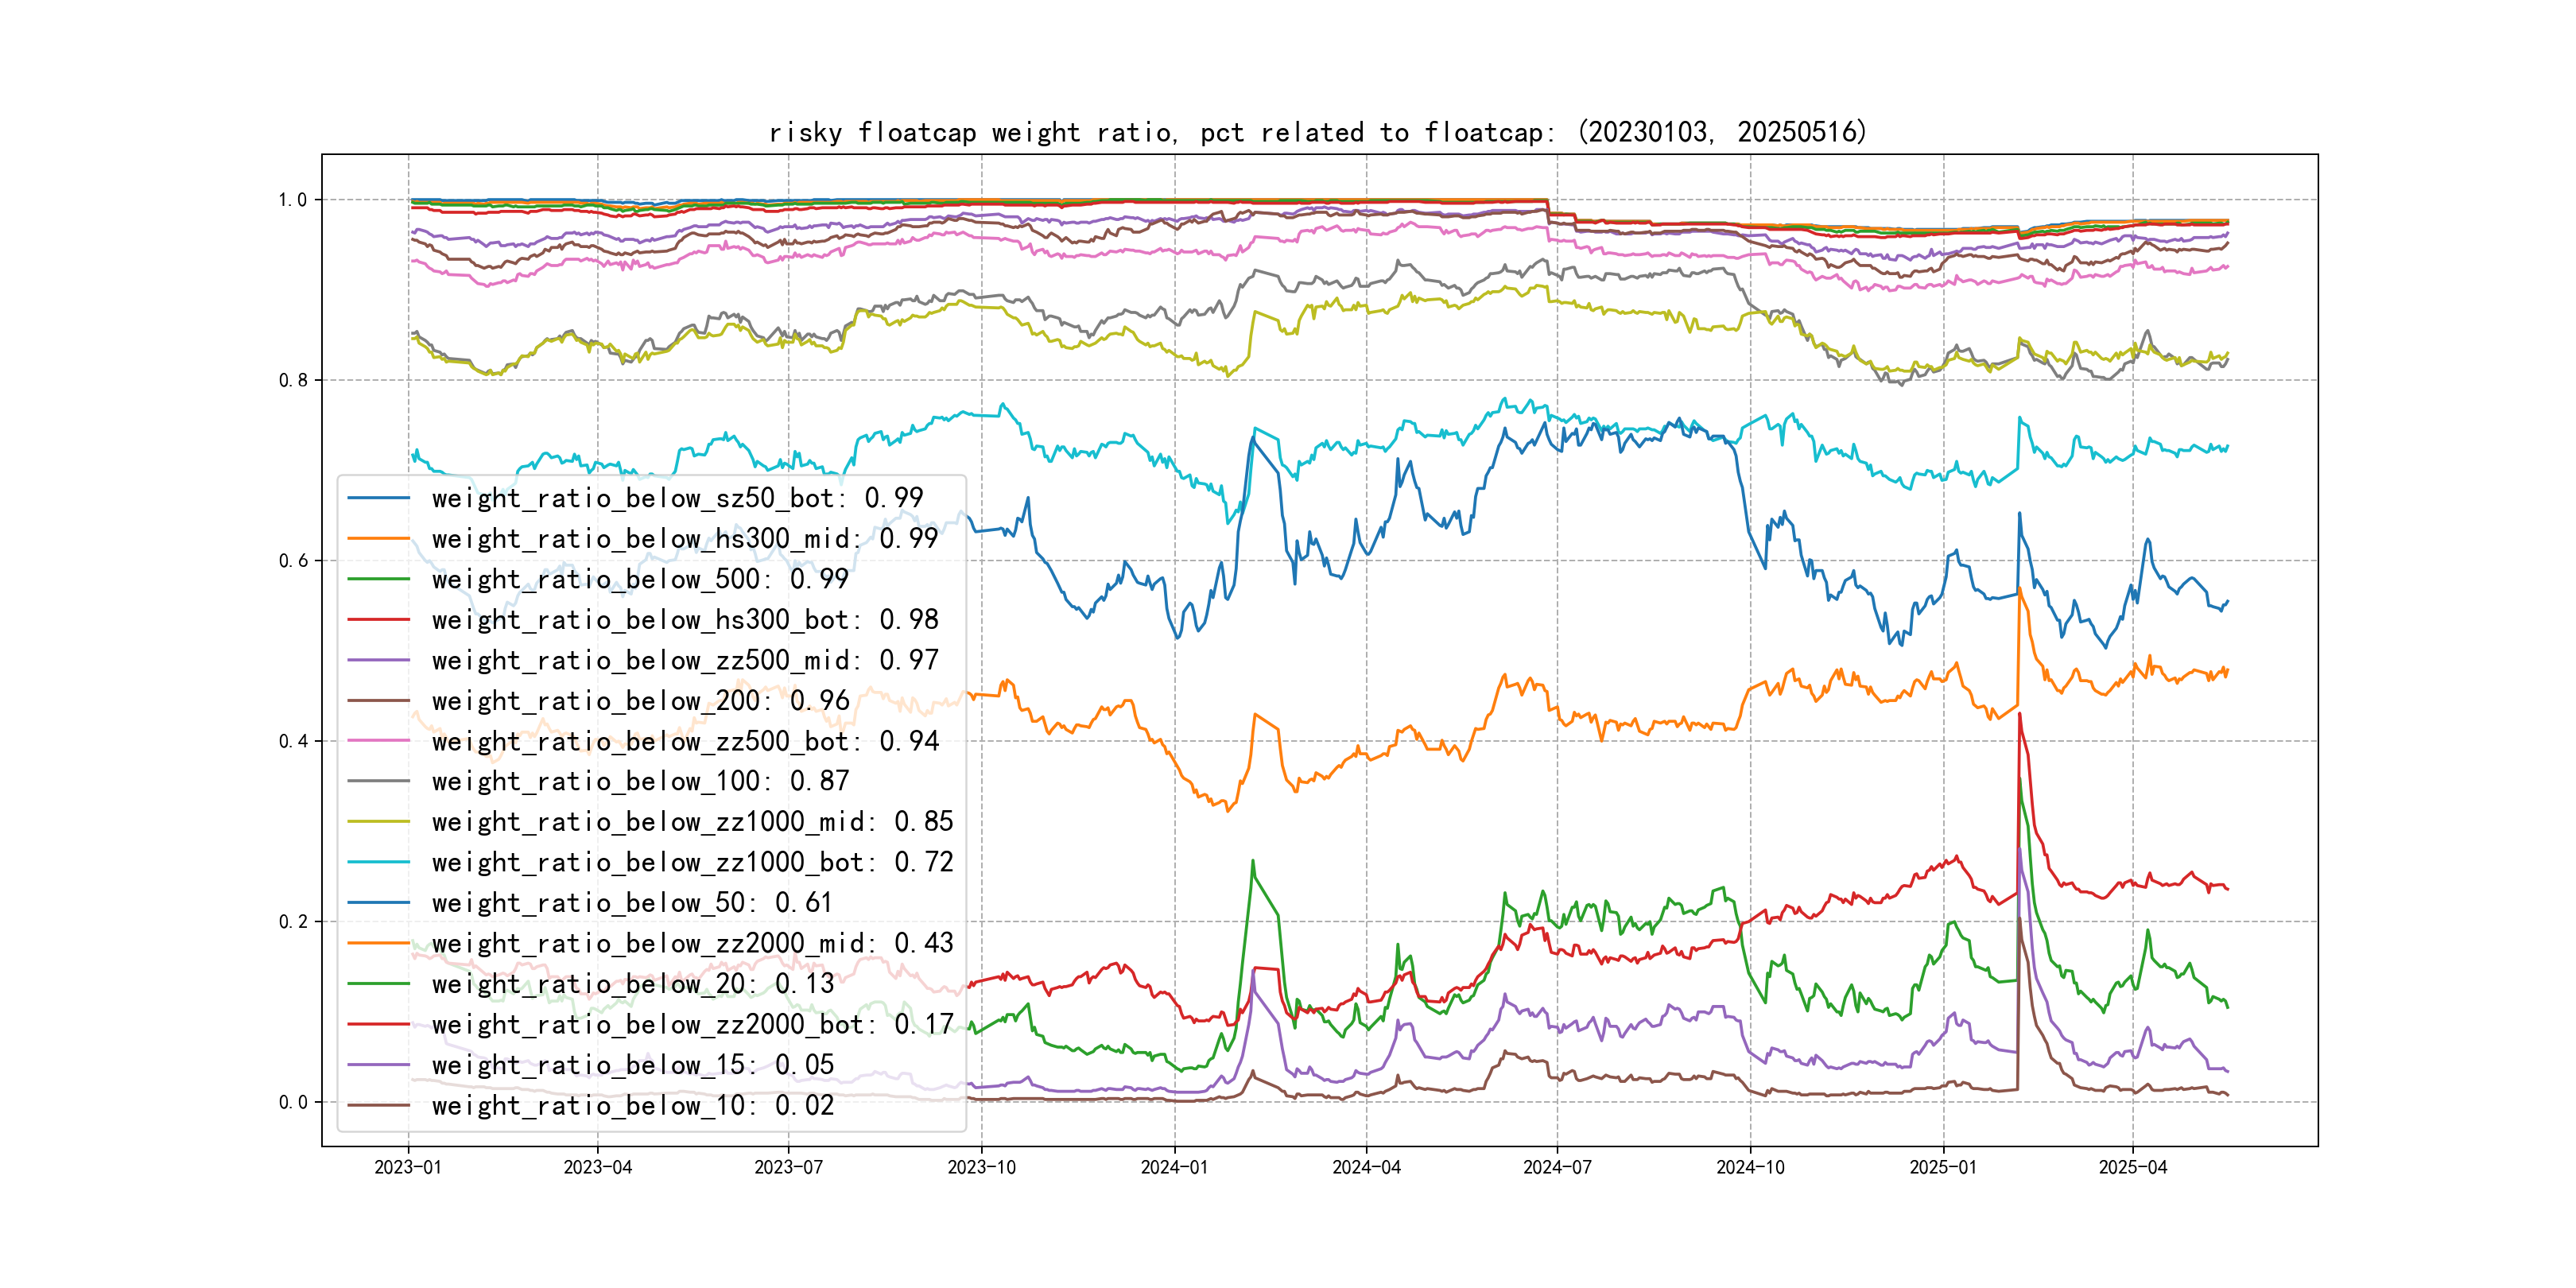Click the weight_ratio_below_200 legend entry
This screenshot has width=2576, height=1288.
pyautogui.click(x=640, y=701)
